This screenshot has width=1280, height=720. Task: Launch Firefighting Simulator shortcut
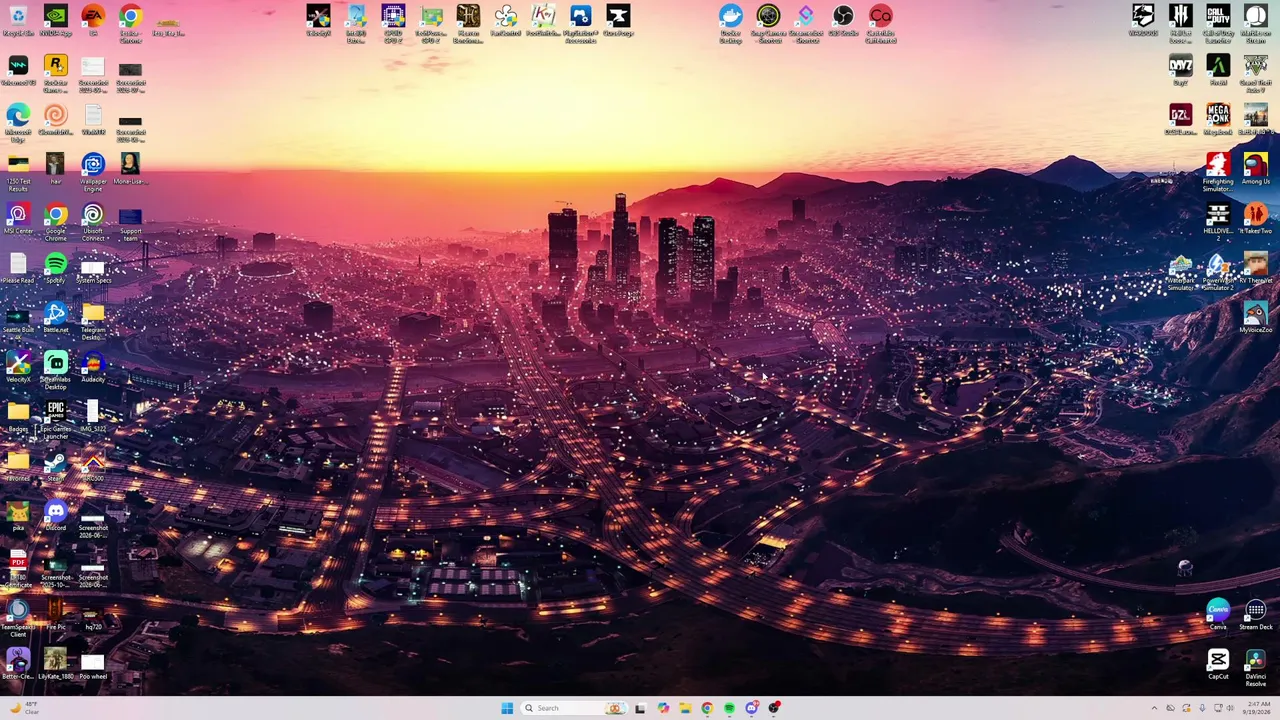pos(1218,173)
